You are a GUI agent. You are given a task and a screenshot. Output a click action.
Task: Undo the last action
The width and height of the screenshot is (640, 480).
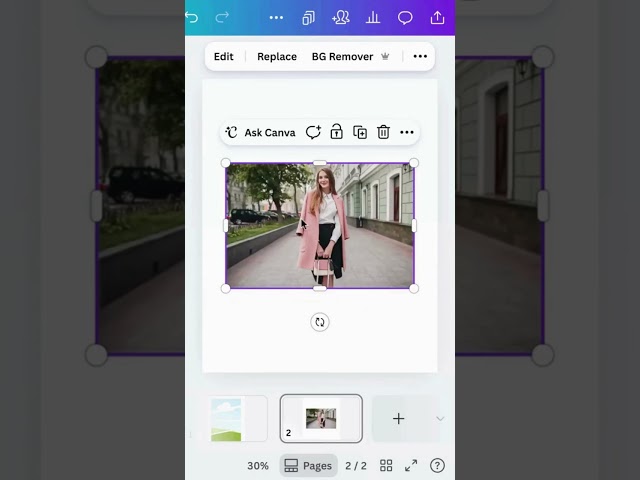pyautogui.click(x=191, y=18)
